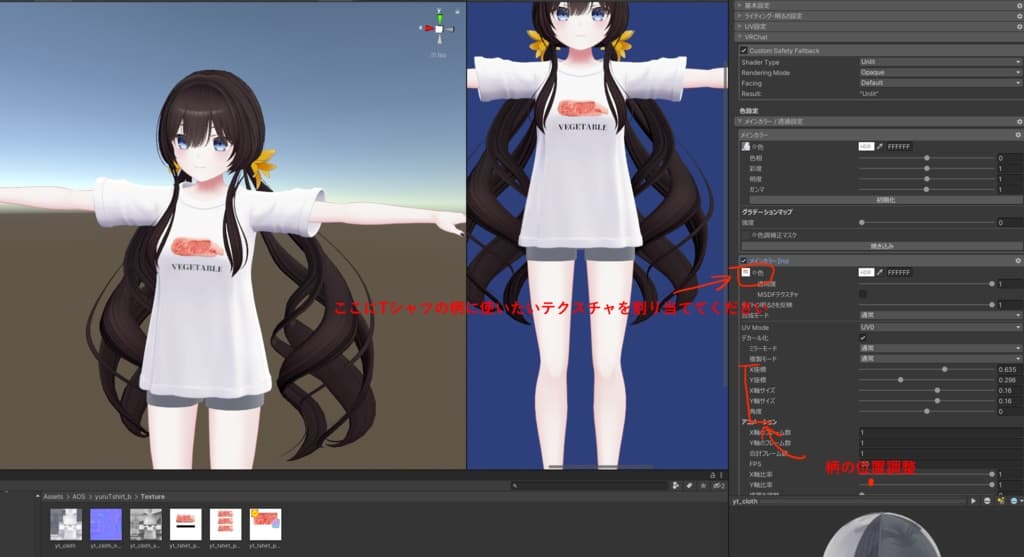Click the main color texture slot thumbnail
Image resolution: width=1024 pixels, height=557 pixels.
coord(745,146)
